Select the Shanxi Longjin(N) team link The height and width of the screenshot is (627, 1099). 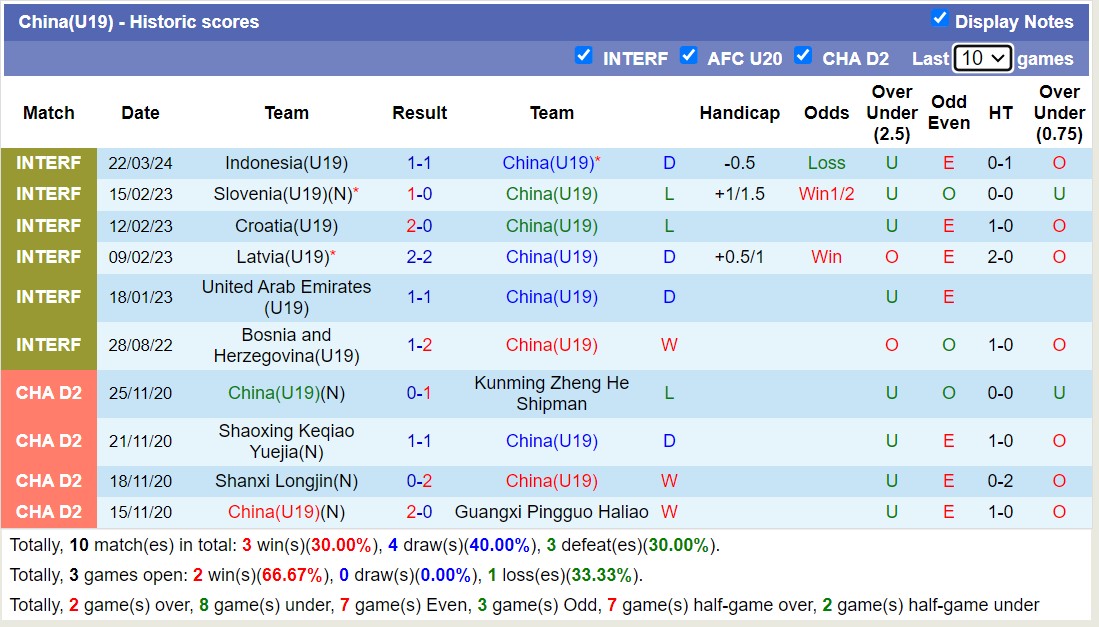tap(287, 480)
